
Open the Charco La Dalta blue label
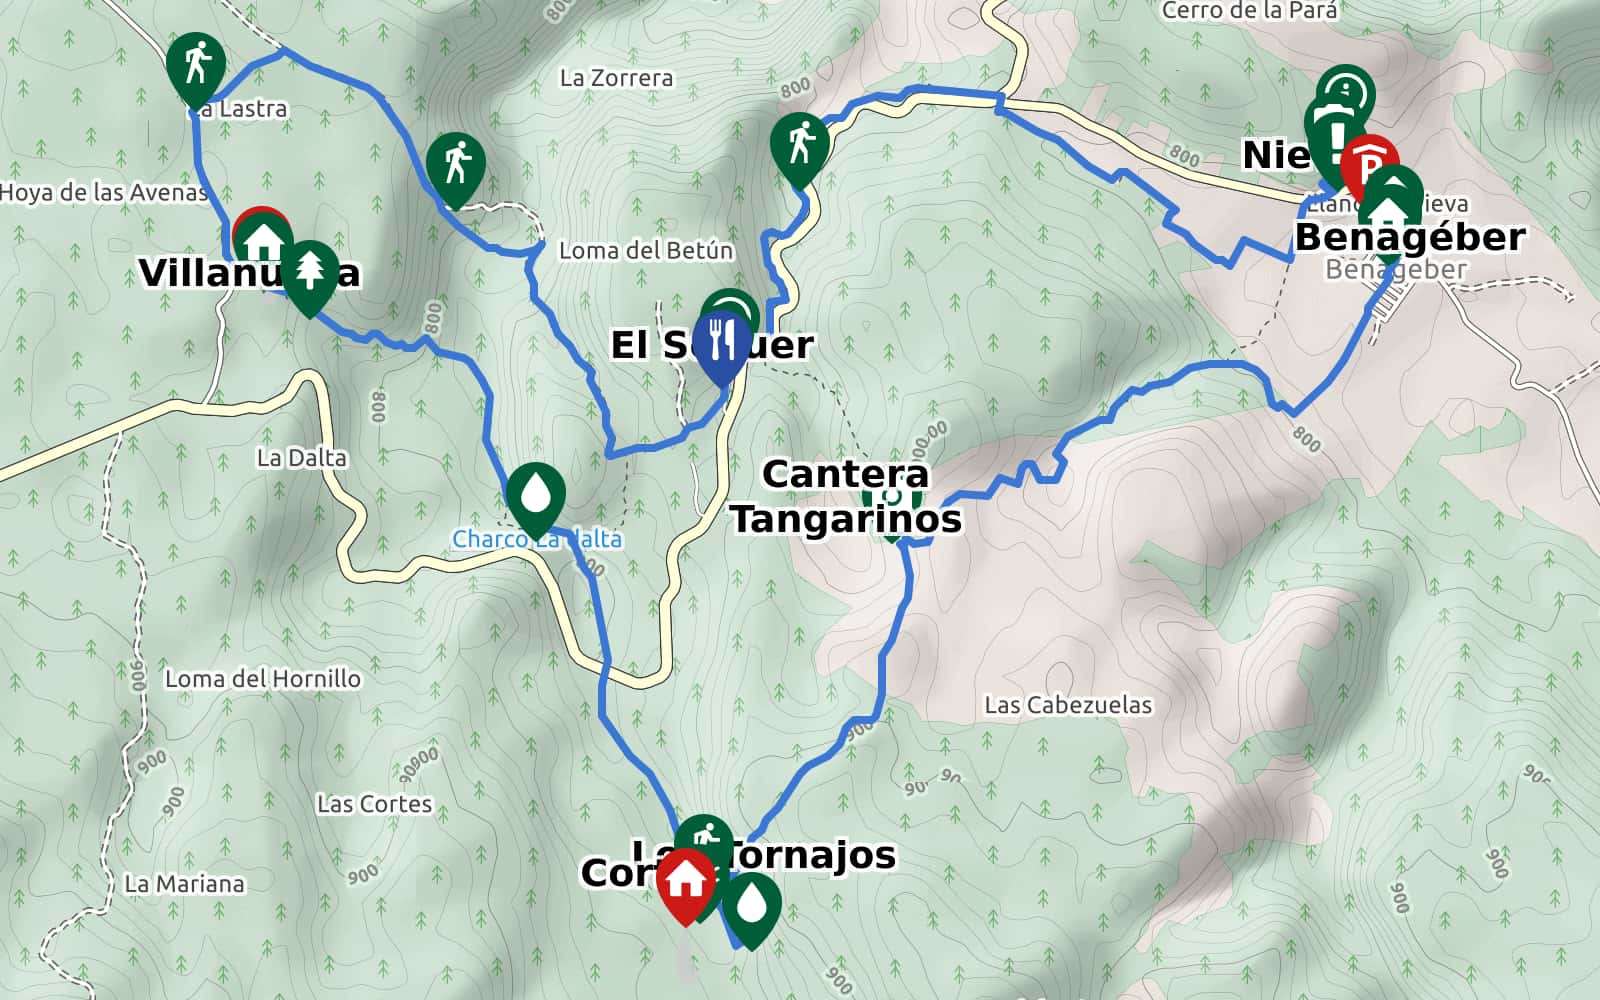[x=537, y=539]
